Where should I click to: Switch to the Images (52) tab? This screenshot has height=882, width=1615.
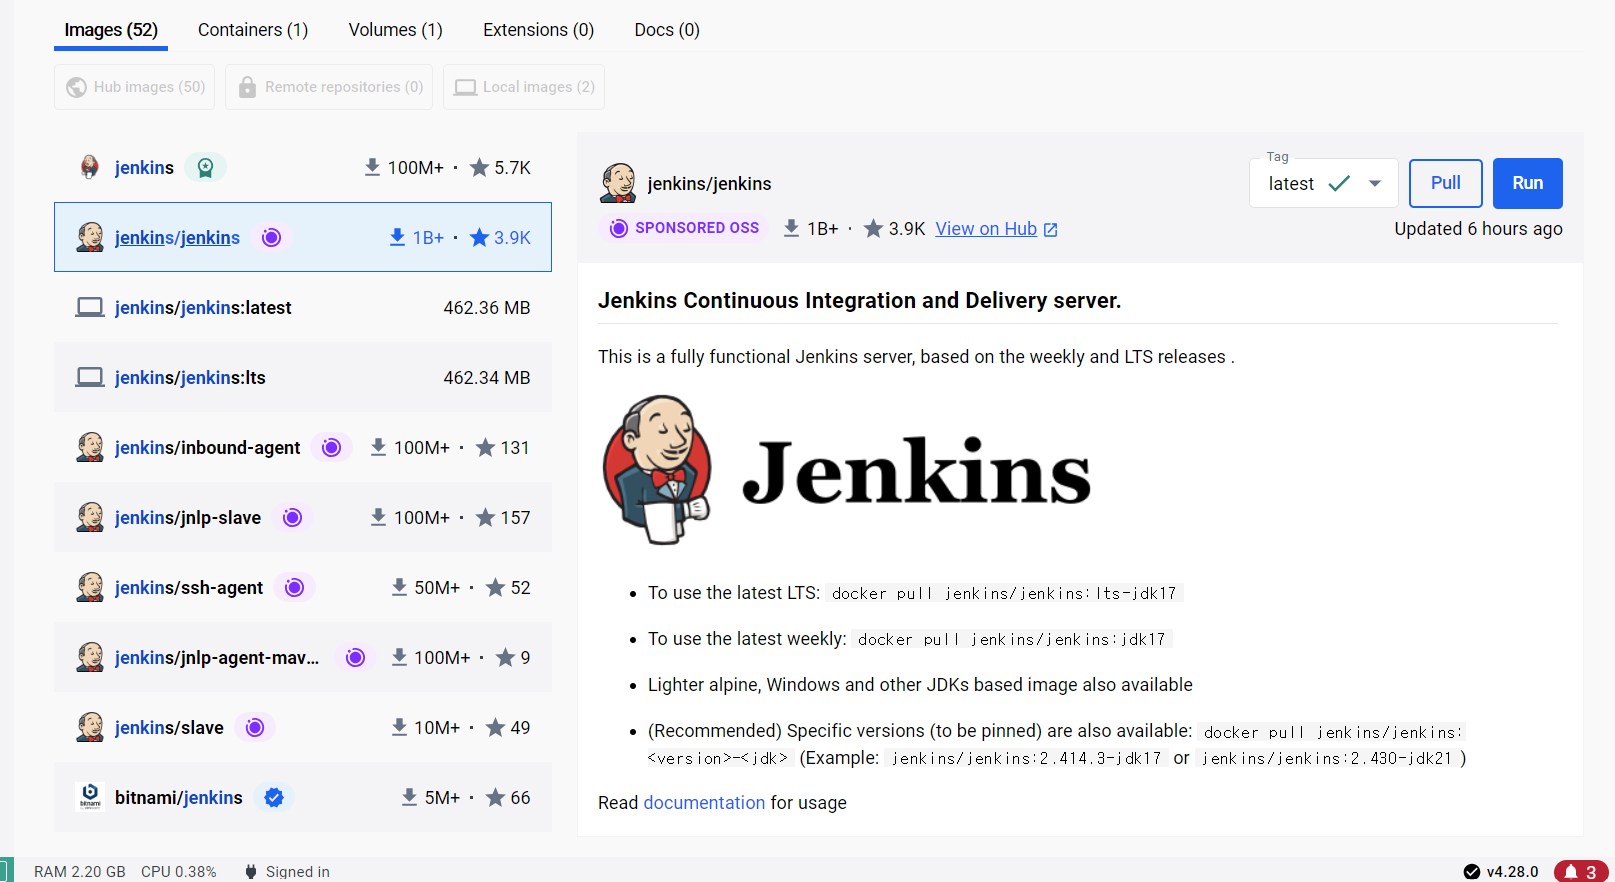click(111, 30)
